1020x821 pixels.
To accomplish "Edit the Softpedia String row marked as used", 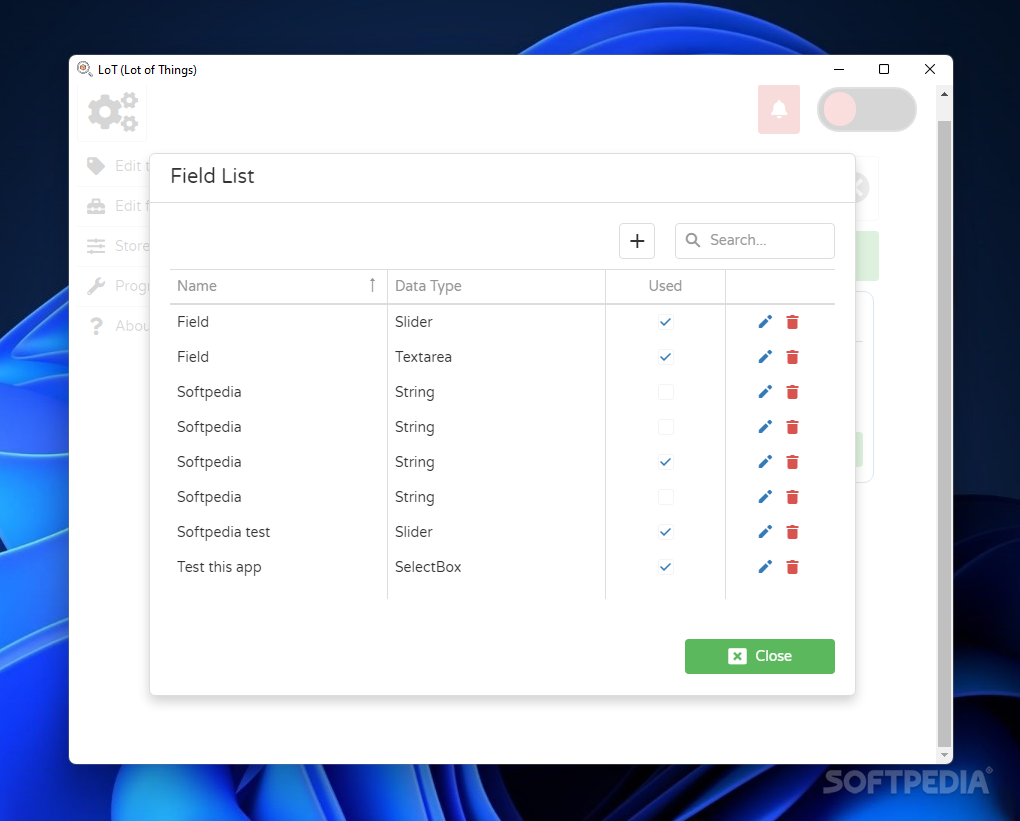I will (x=765, y=462).
